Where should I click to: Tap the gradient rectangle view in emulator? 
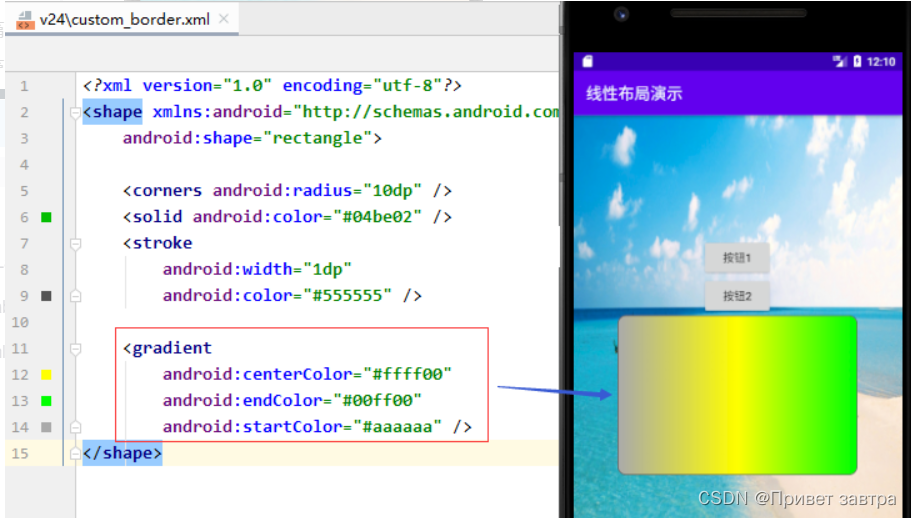coord(738,395)
